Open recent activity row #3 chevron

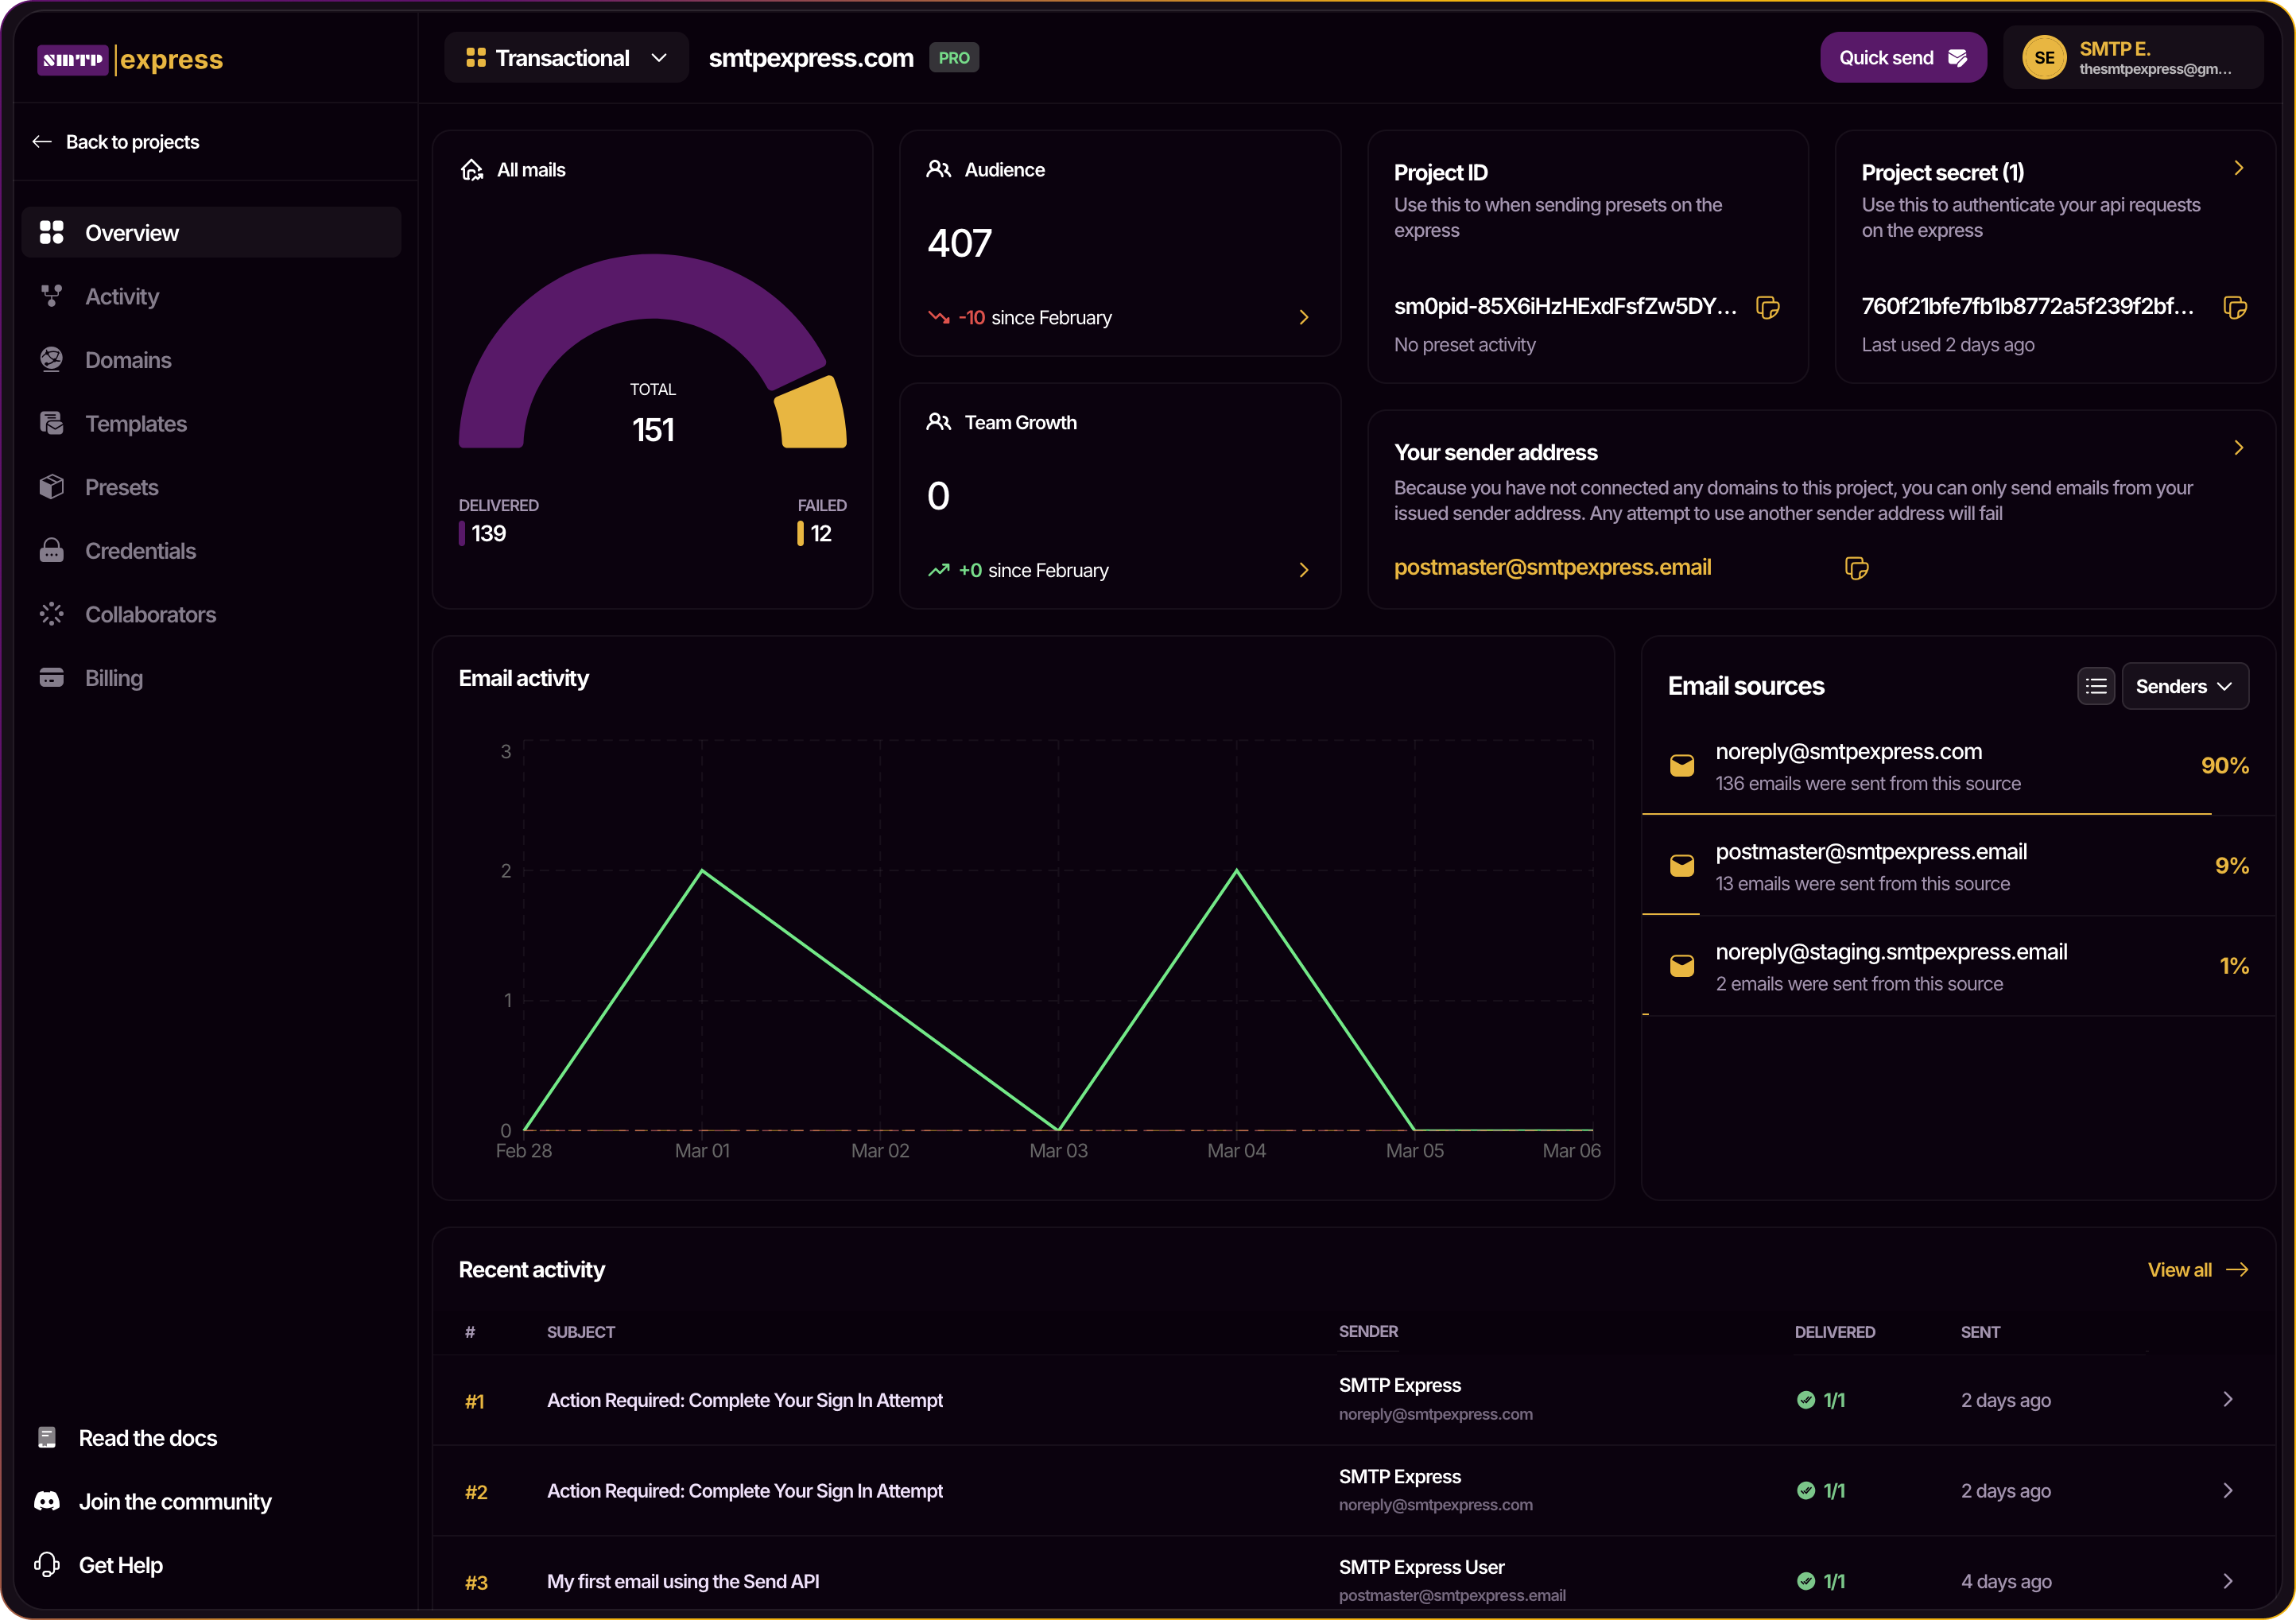click(2228, 1581)
